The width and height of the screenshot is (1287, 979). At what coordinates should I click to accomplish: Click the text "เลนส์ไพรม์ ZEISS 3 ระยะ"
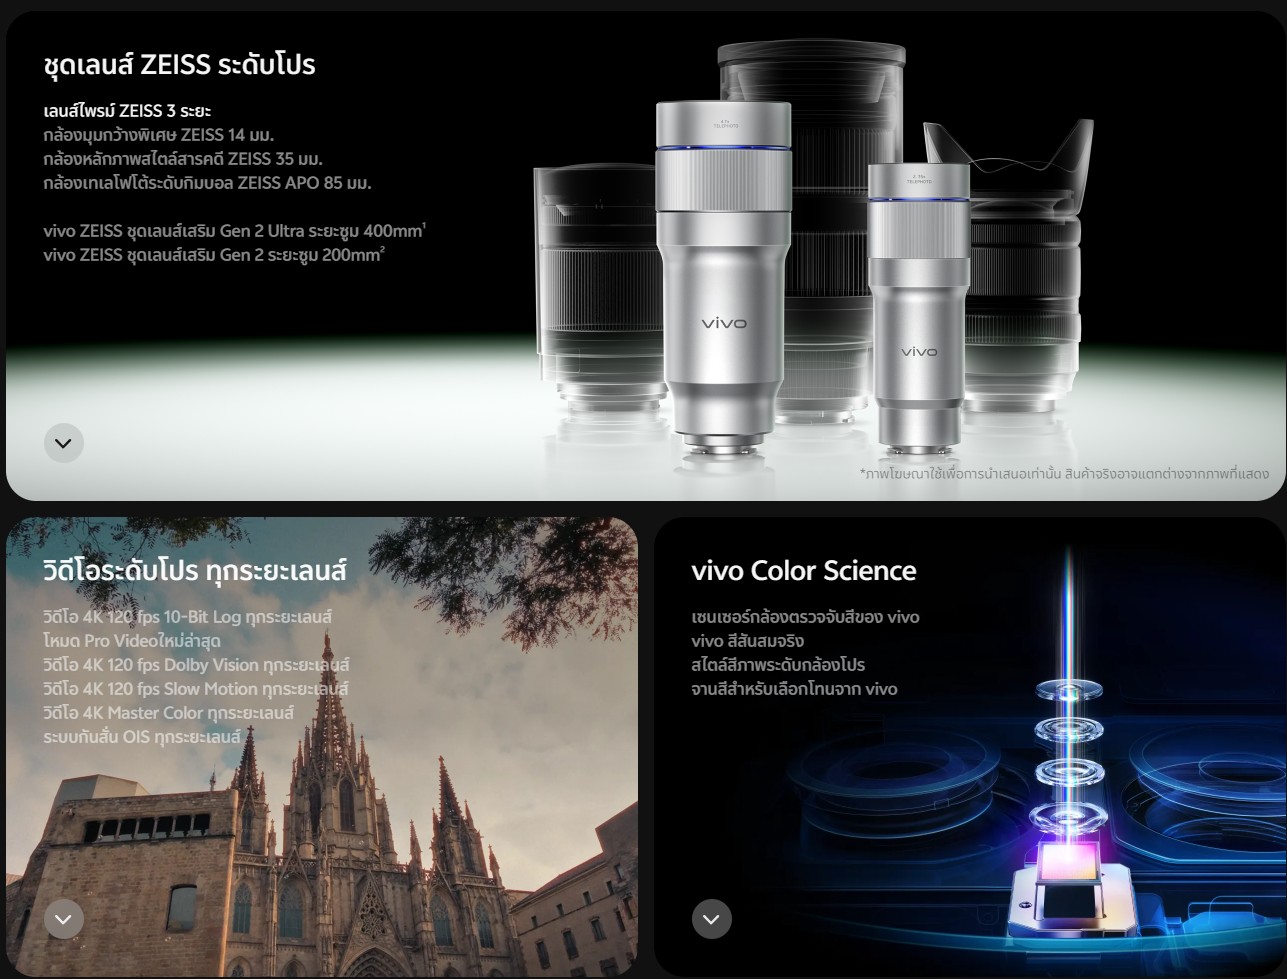[127, 110]
